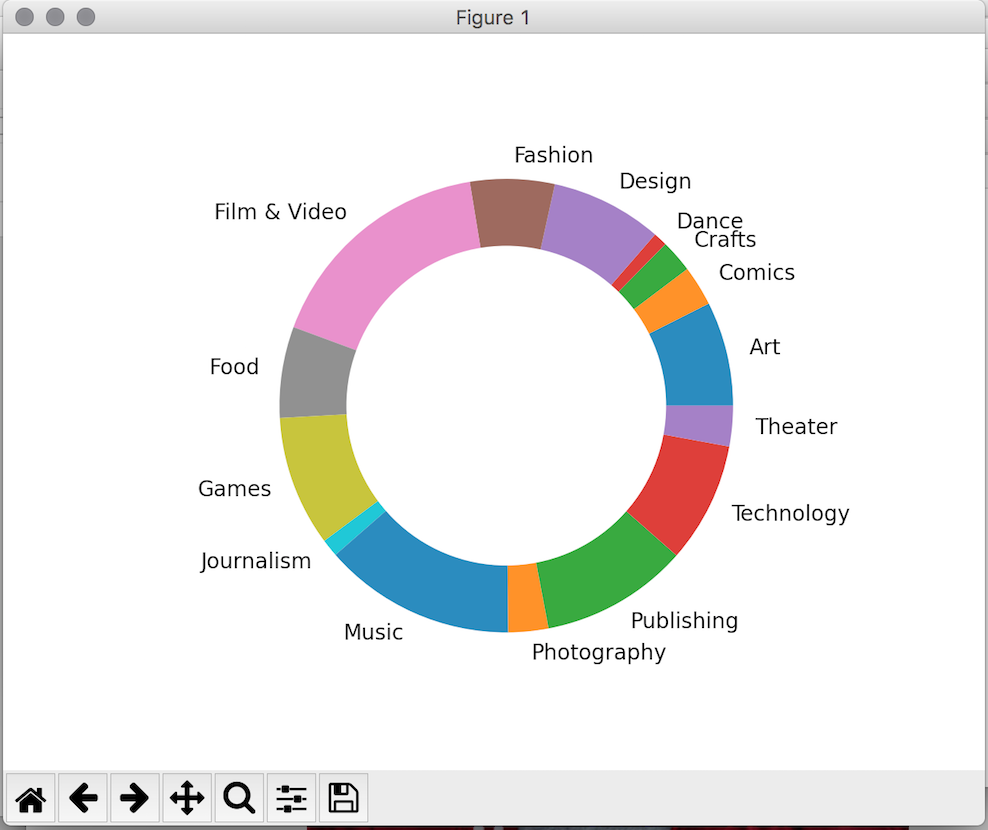This screenshot has width=988, height=830.
Task: Click the Games label
Action: coord(234,489)
